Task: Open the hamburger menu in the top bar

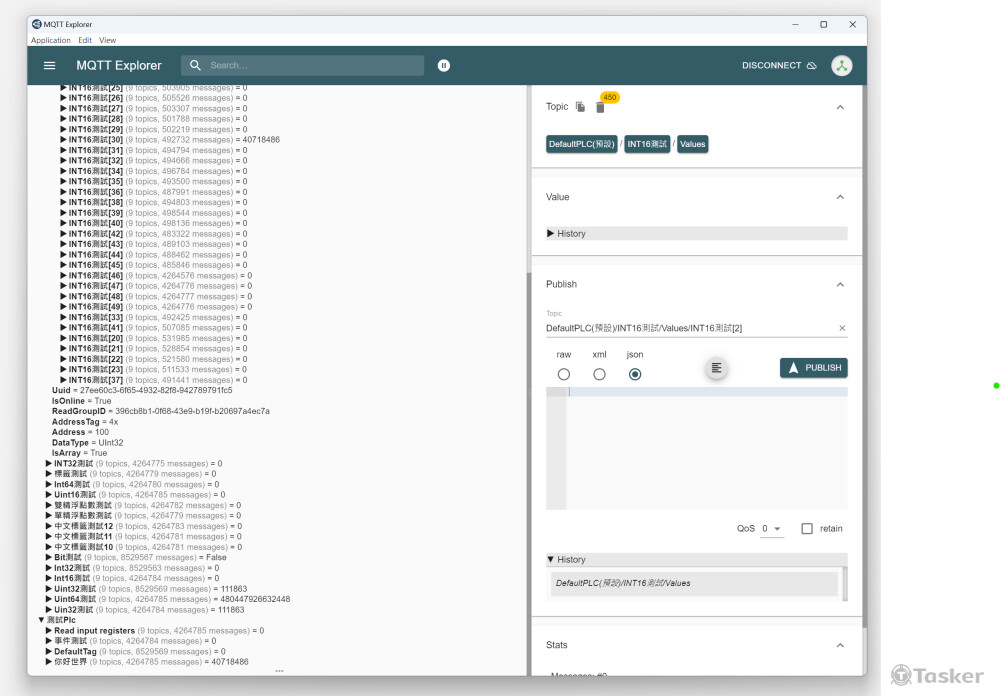Action: point(49,65)
